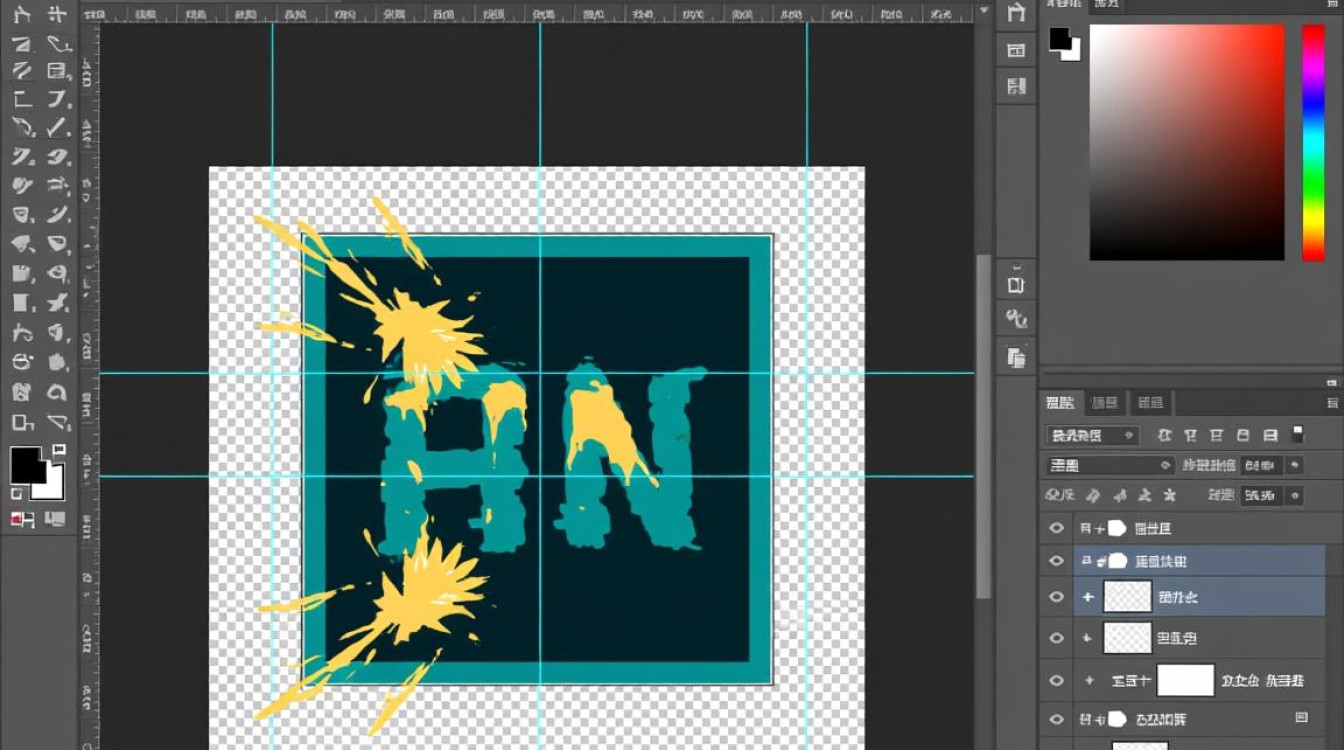This screenshot has width=1344, height=750.
Task: Open the layer filter kind dropdown
Action: (1093, 436)
